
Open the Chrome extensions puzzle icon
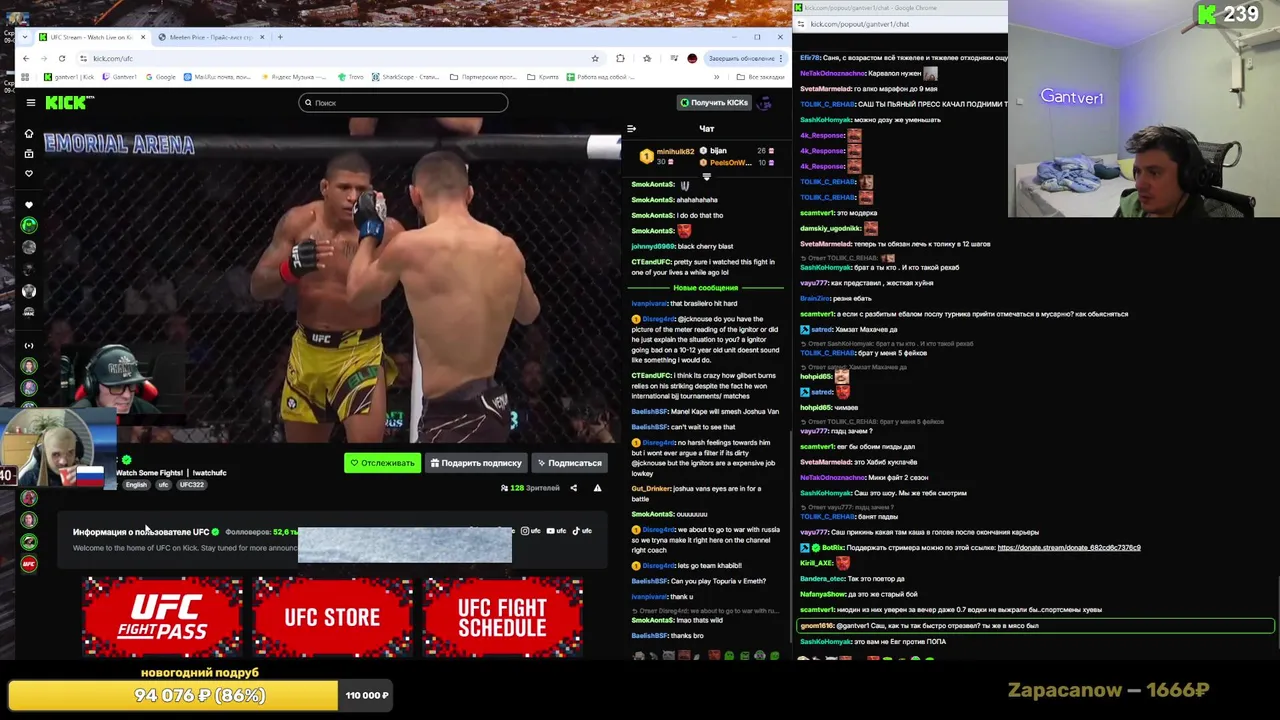point(620,58)
